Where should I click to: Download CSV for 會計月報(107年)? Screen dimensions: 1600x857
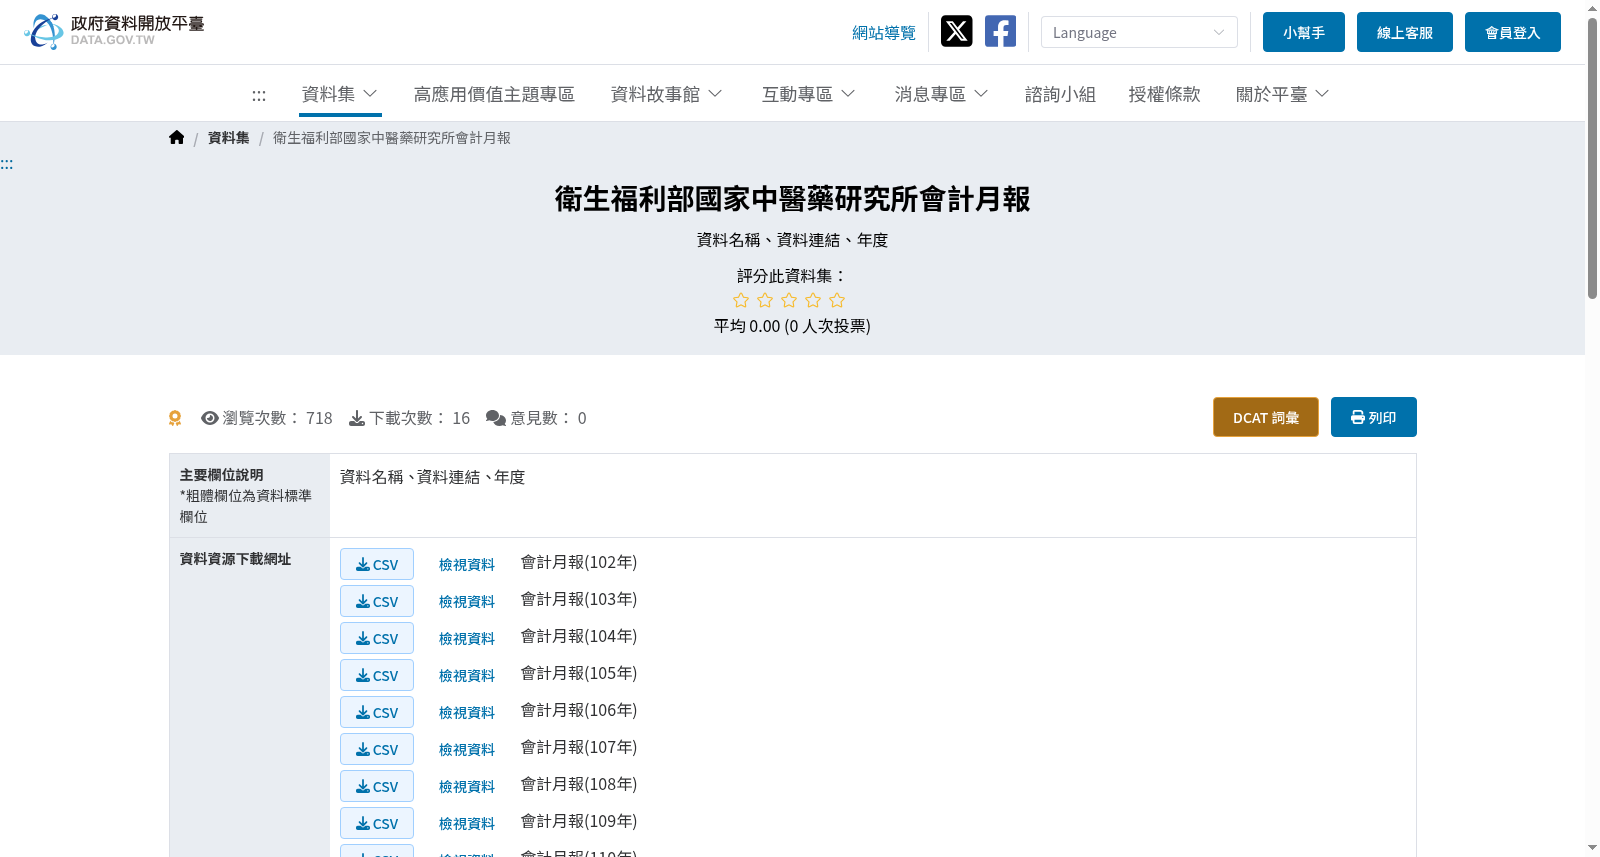click(377, 749)
